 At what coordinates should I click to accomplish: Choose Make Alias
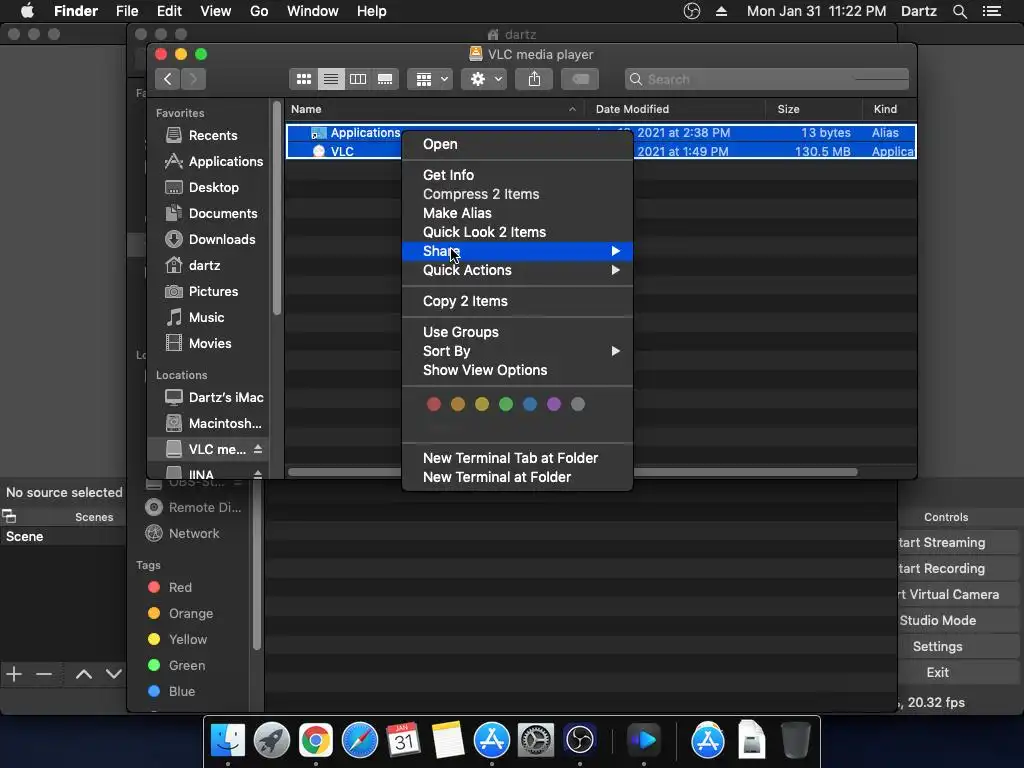517,213
